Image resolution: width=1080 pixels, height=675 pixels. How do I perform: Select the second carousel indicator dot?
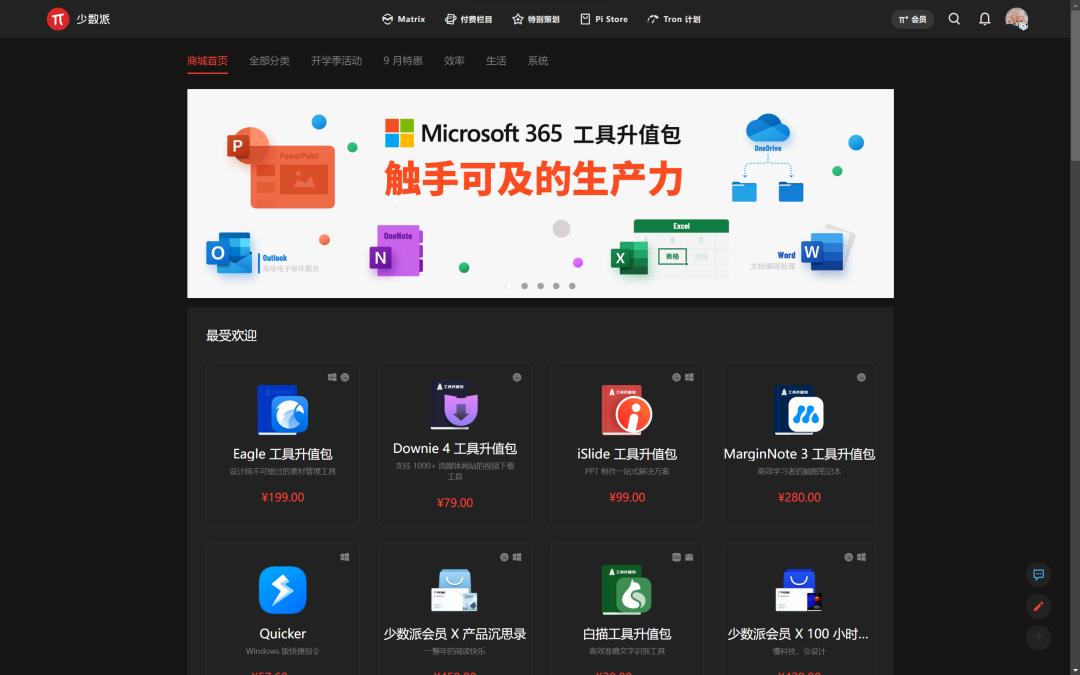click(x=524, y=285)
